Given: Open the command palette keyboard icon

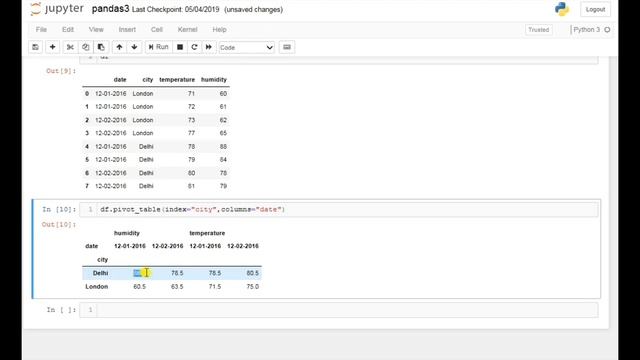Looking at the screenshot, I should click(x=287, y=47).
